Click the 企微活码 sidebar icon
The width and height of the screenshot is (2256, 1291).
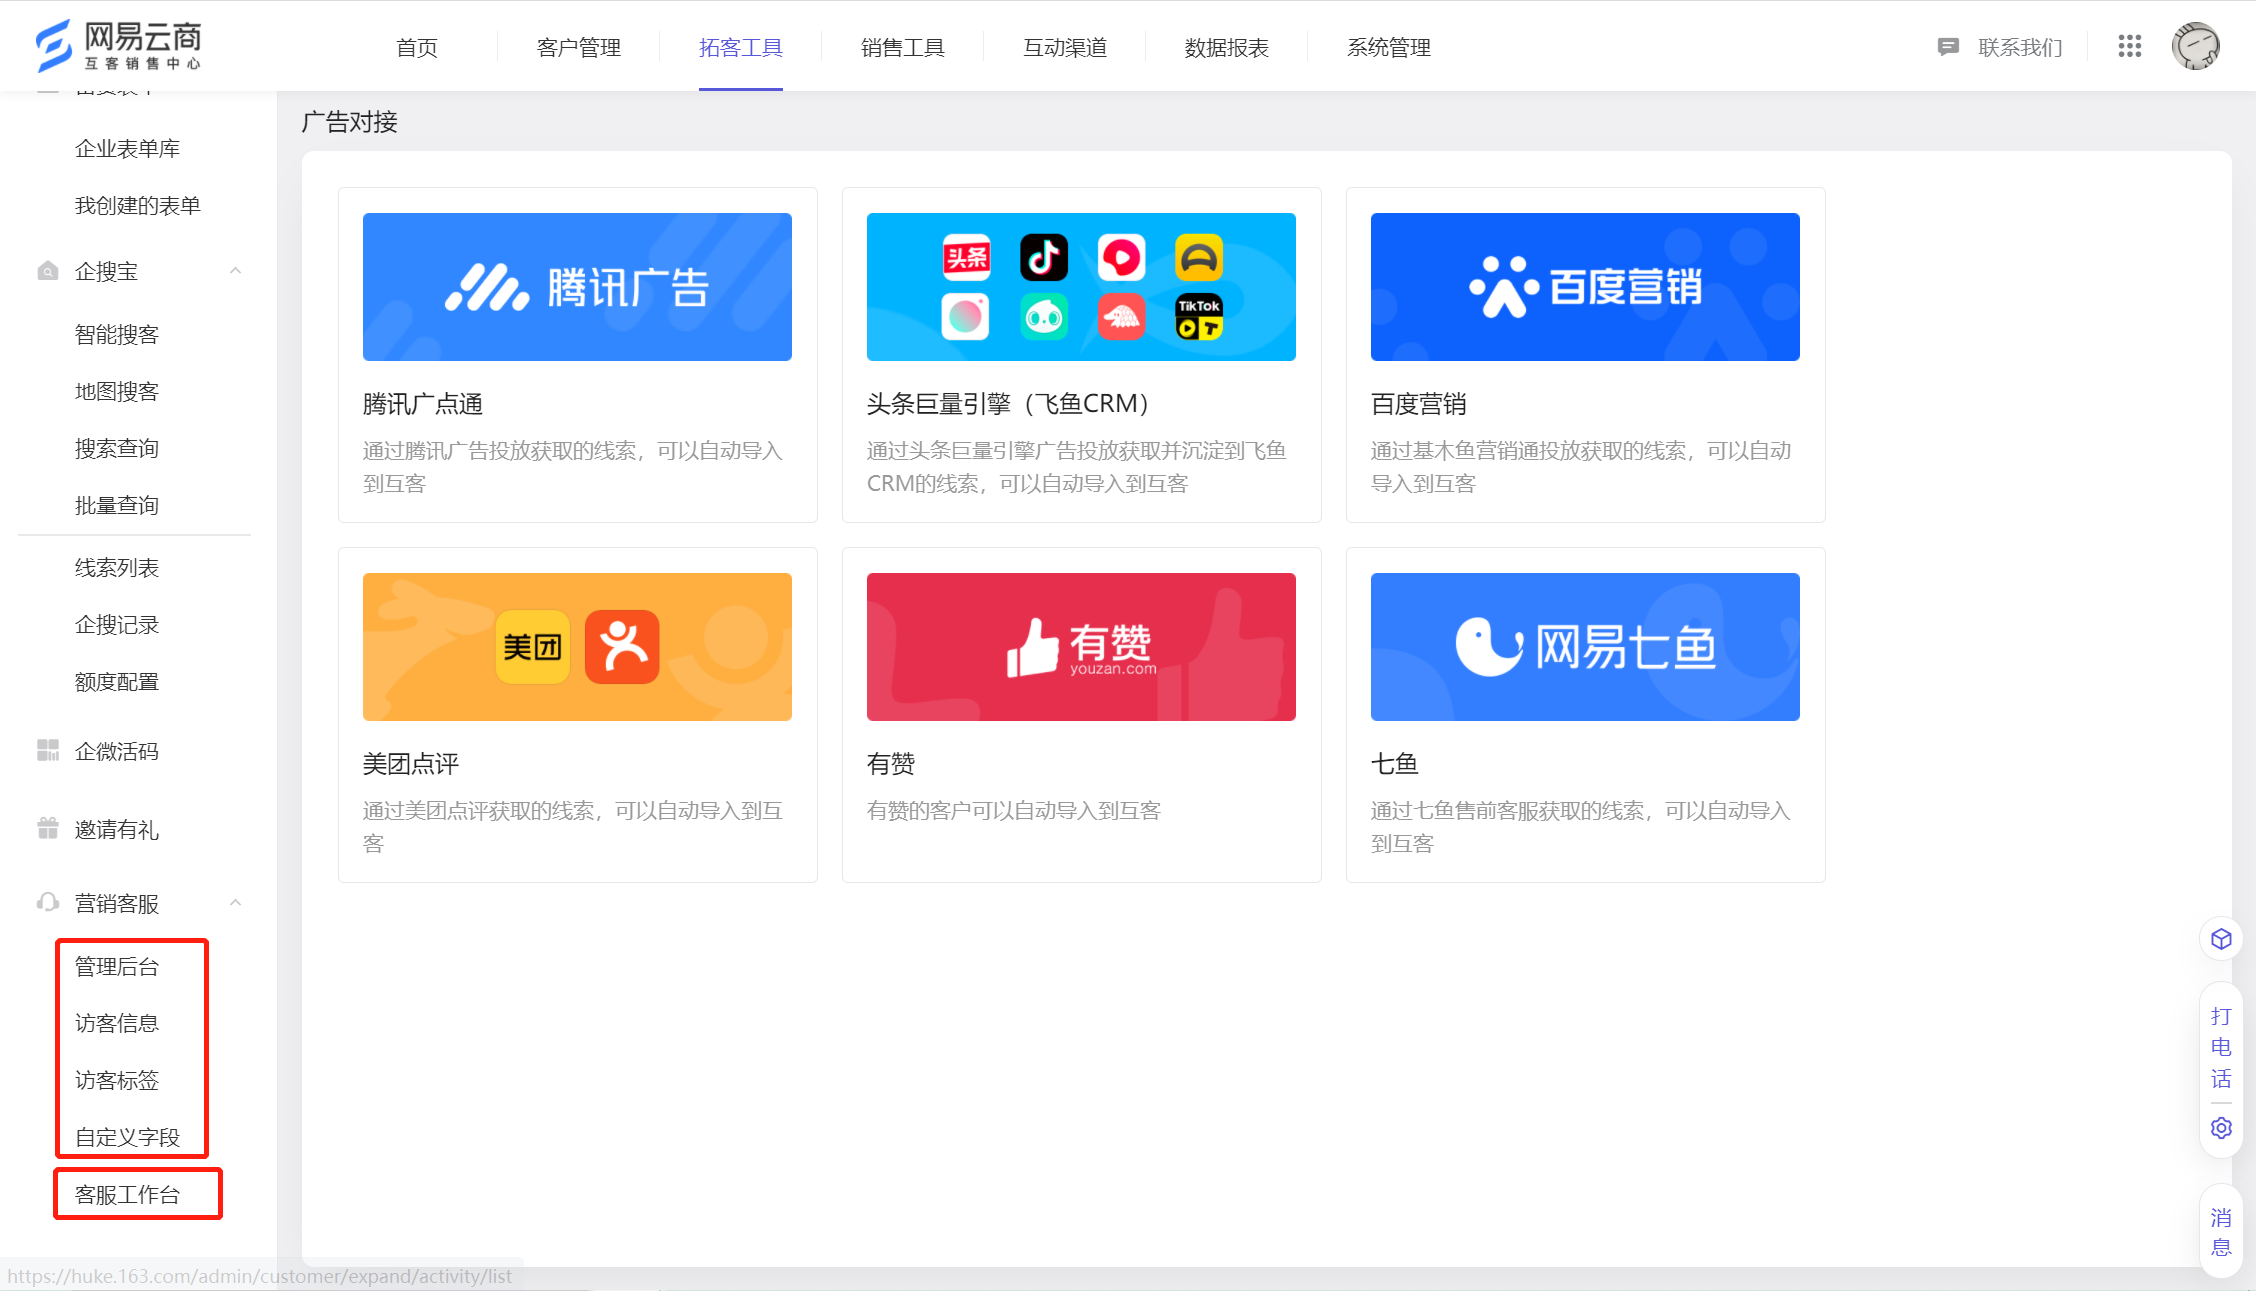point(47,750)
